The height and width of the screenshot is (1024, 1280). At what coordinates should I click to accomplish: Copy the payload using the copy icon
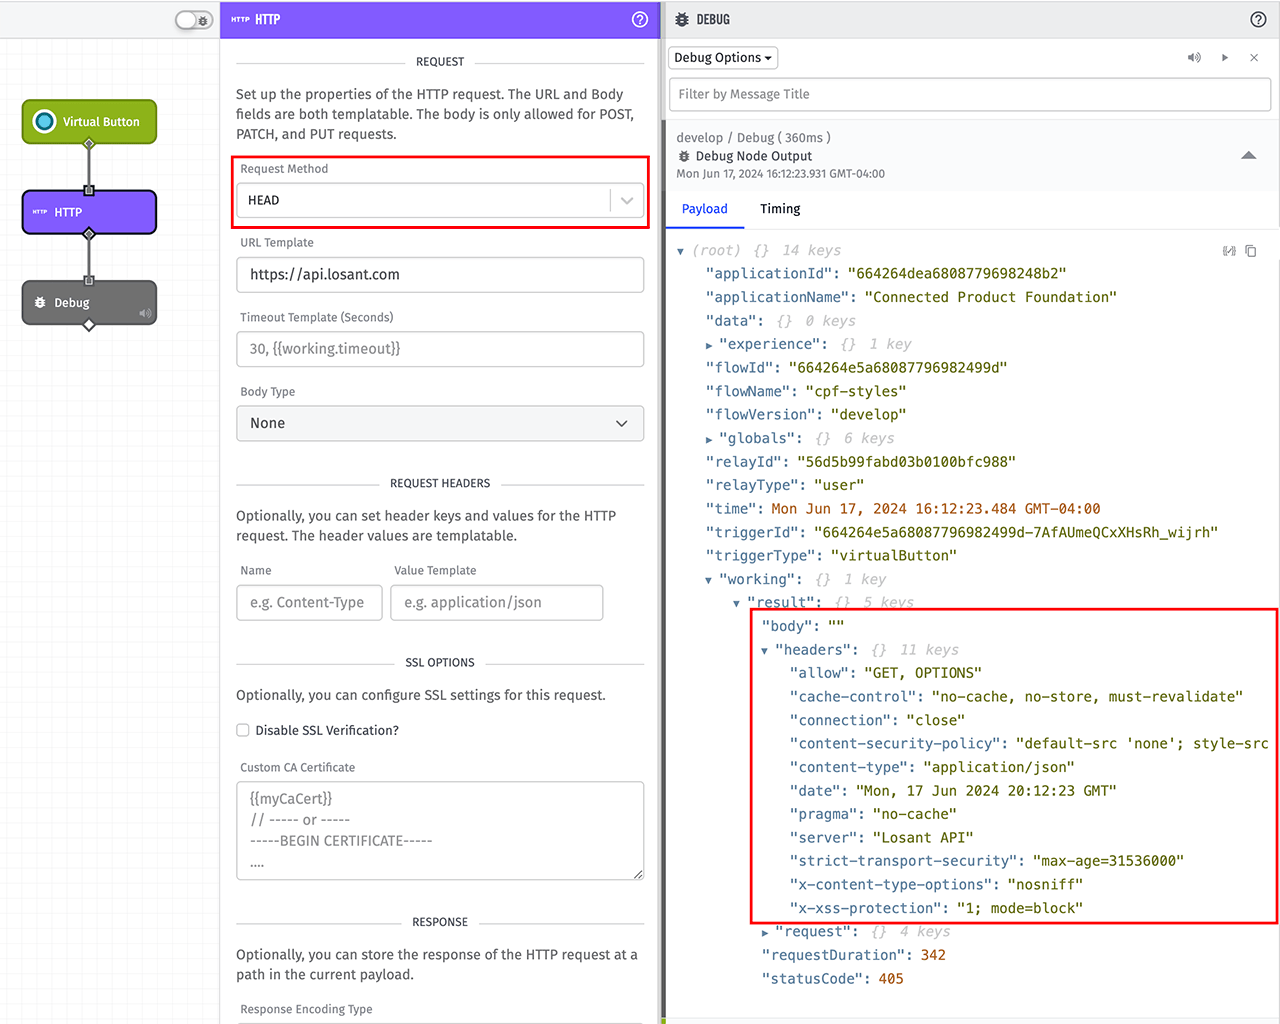pyautogui.click(x=1251, y=250)
